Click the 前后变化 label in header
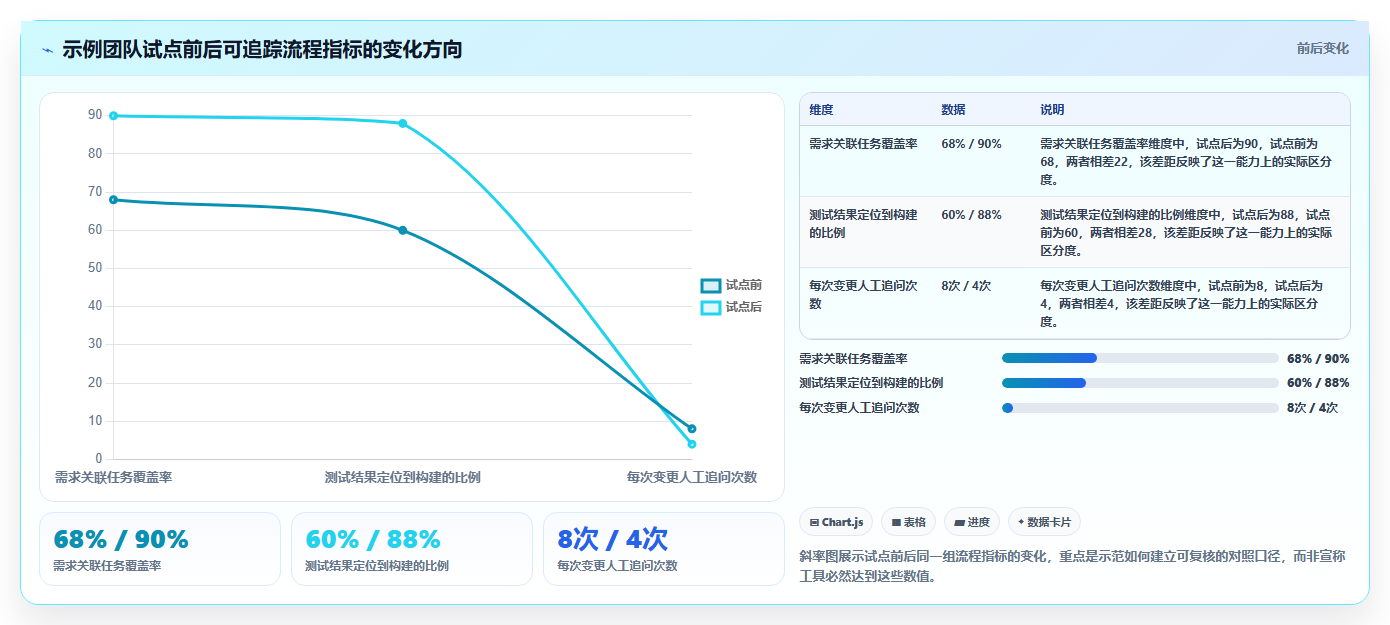The image size is (1390, 625). (1322, 48)
